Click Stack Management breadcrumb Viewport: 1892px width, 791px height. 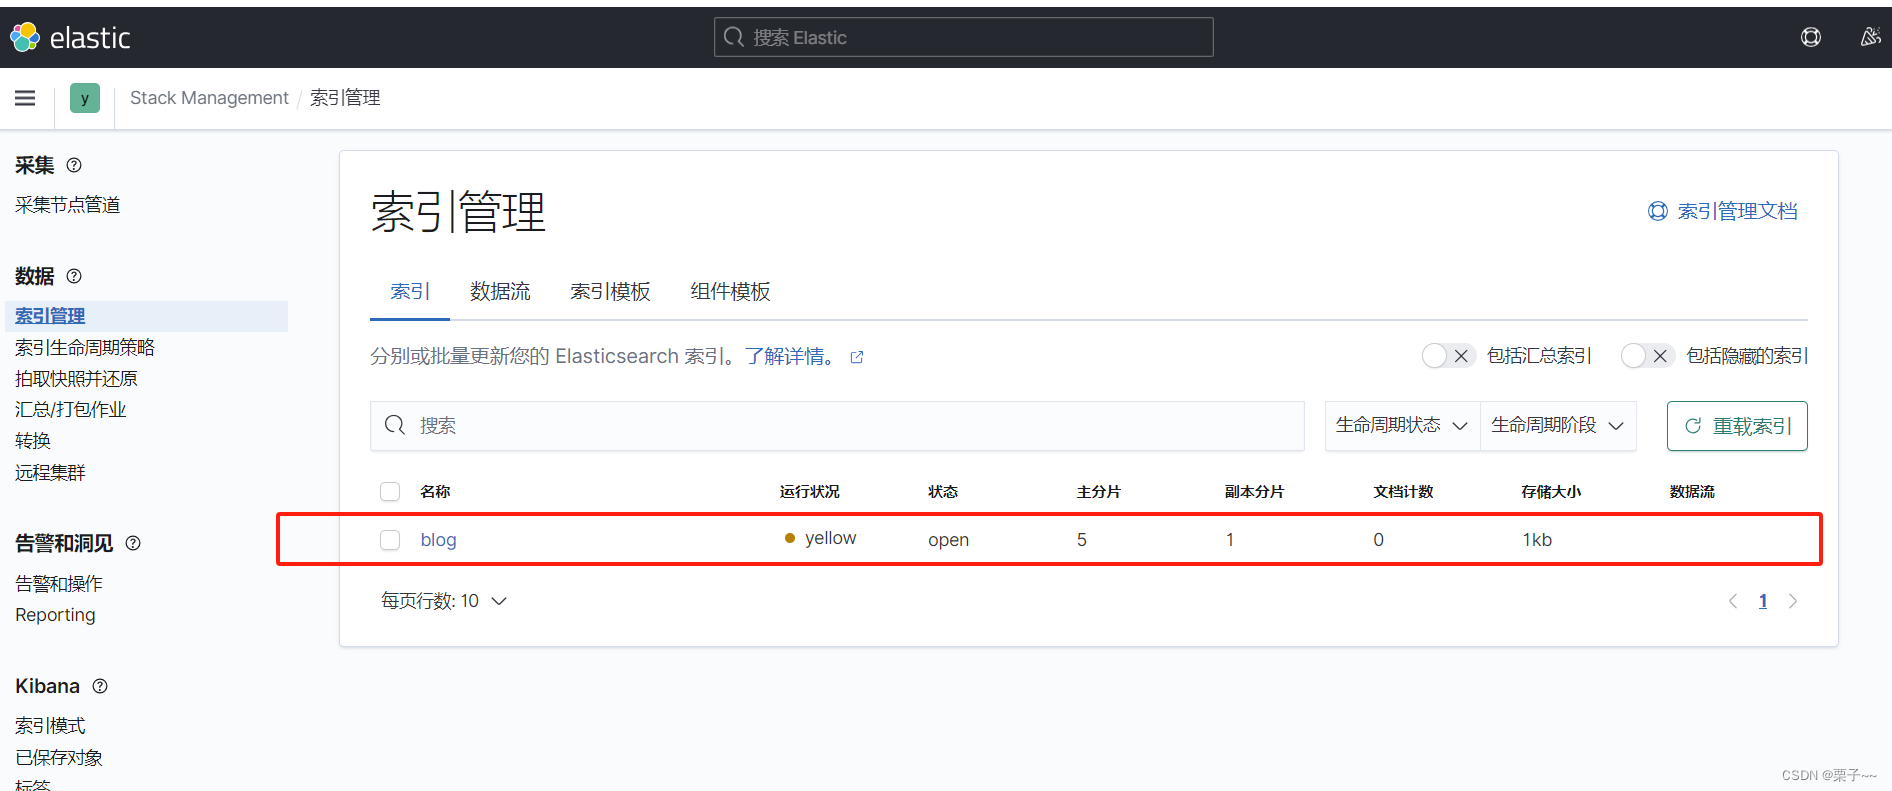click(x=209, y=98)
